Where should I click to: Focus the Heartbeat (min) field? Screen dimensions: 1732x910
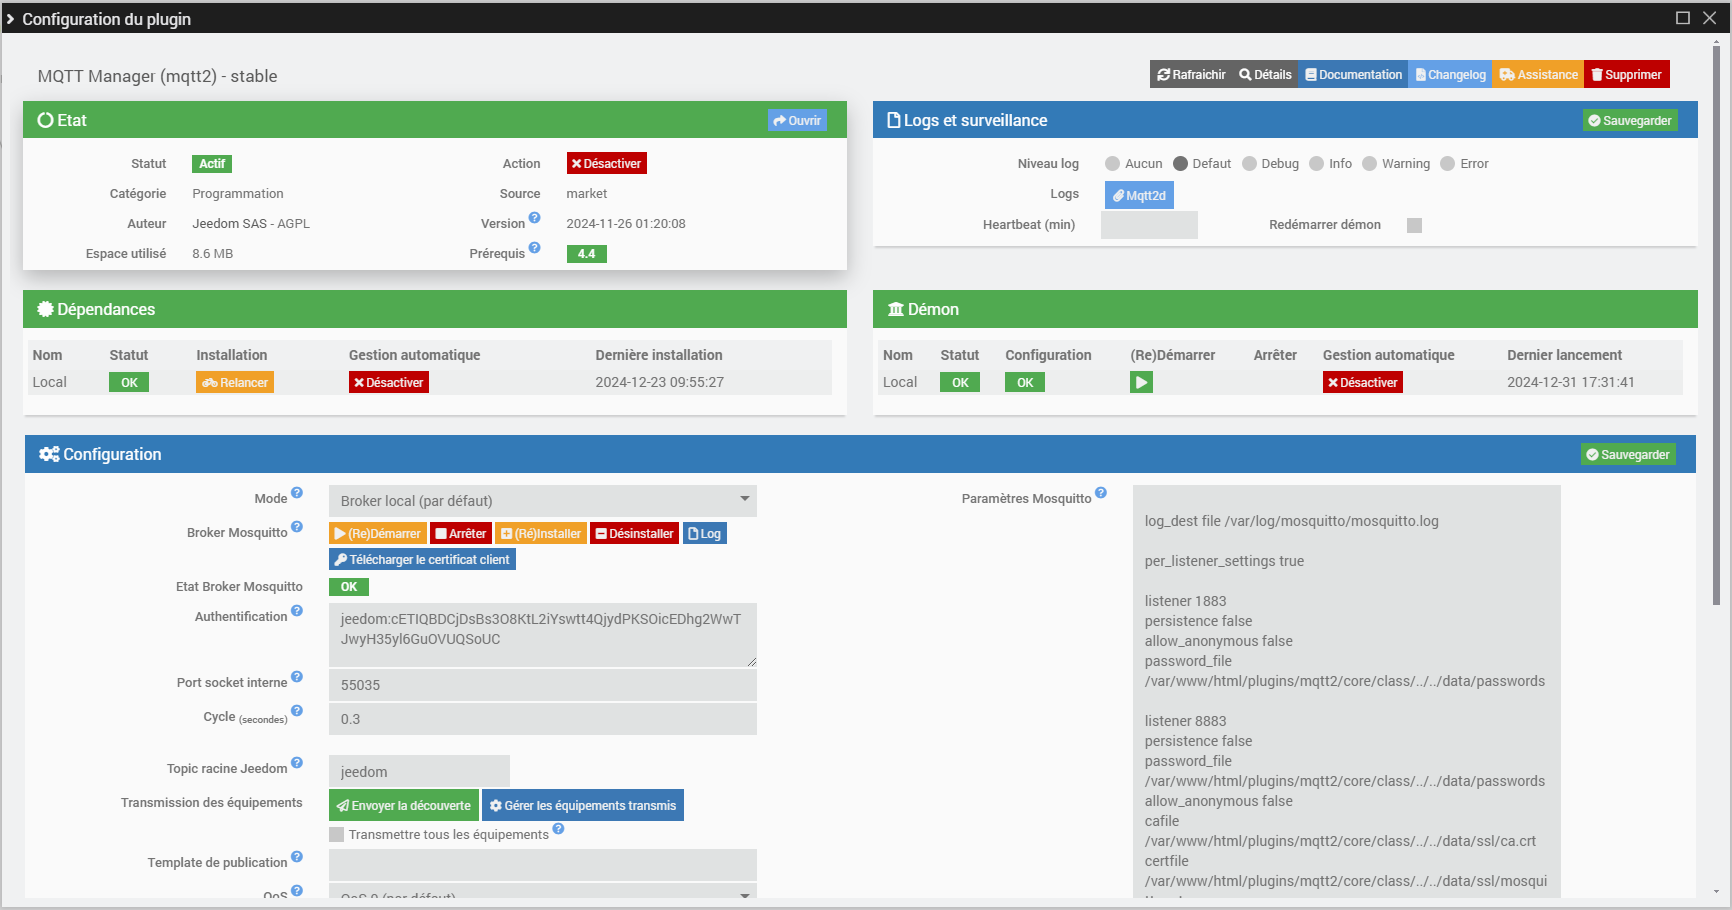(x=1149, y=225)
